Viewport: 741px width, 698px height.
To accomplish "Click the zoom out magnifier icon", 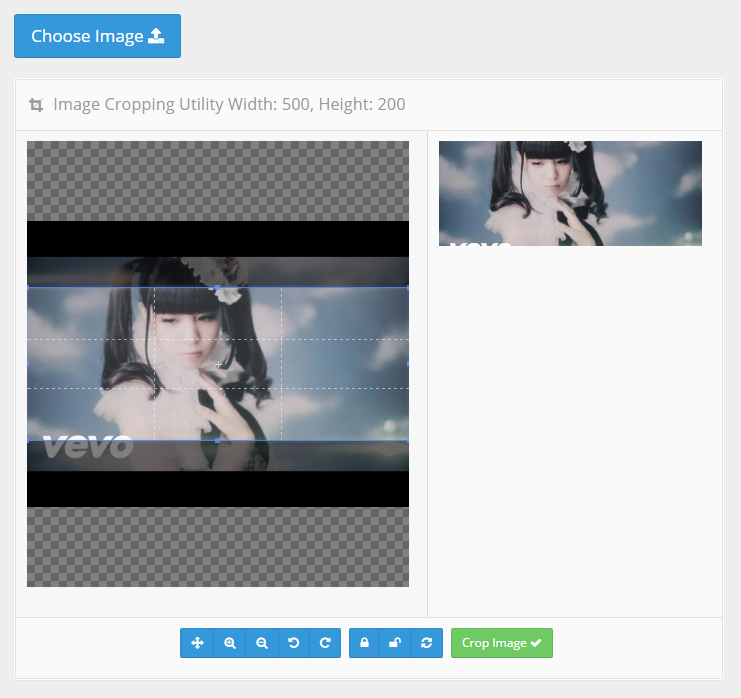I will [261, 643].
